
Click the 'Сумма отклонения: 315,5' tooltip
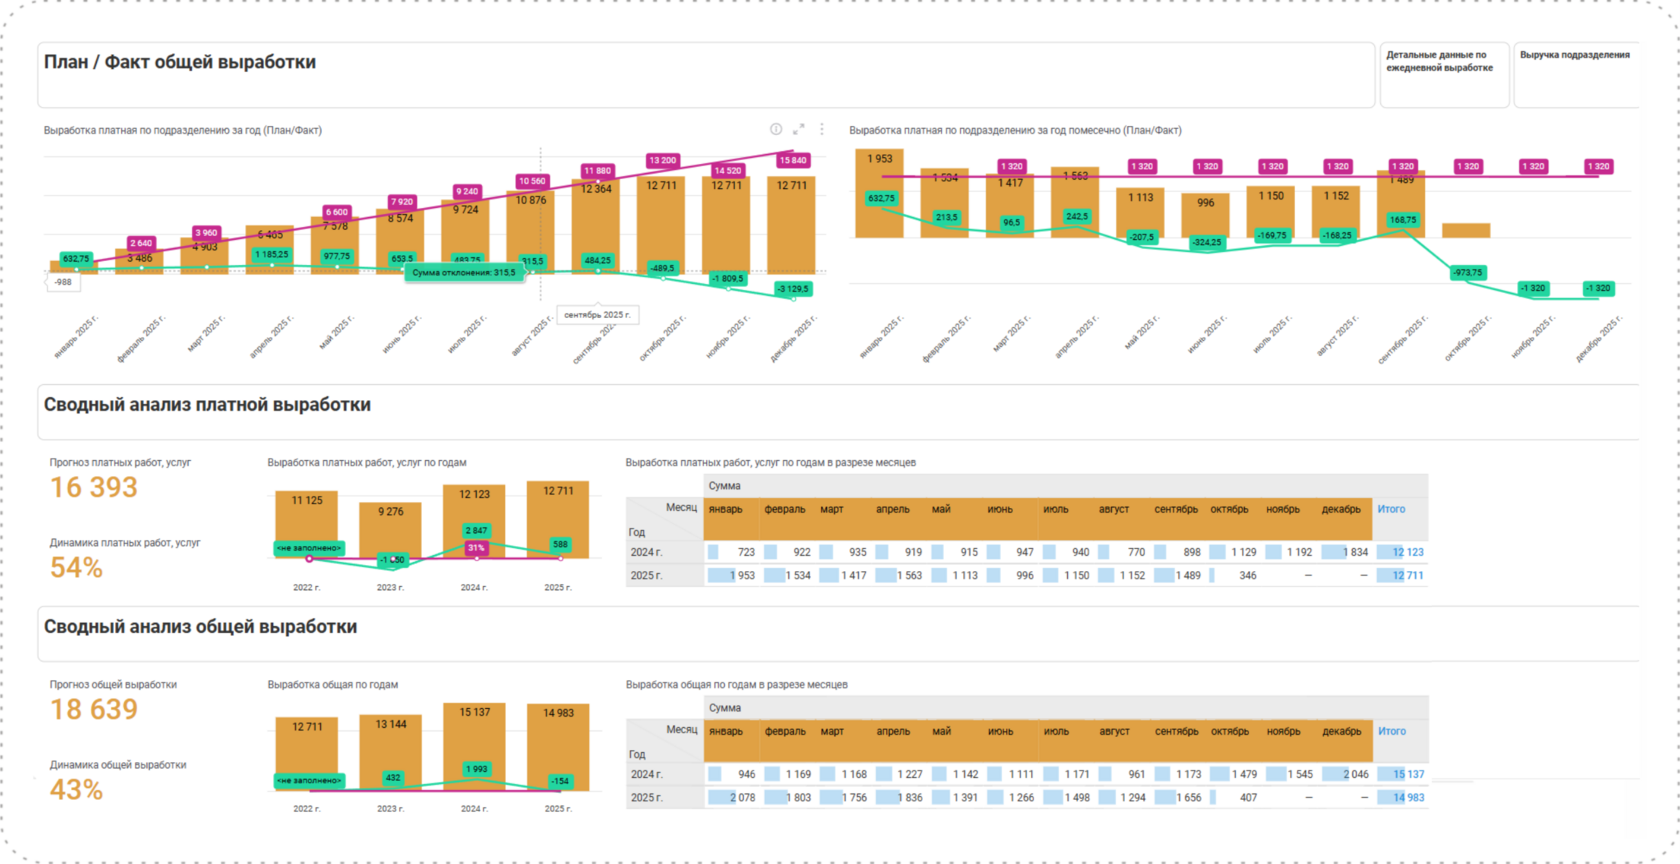click(464, 272)
